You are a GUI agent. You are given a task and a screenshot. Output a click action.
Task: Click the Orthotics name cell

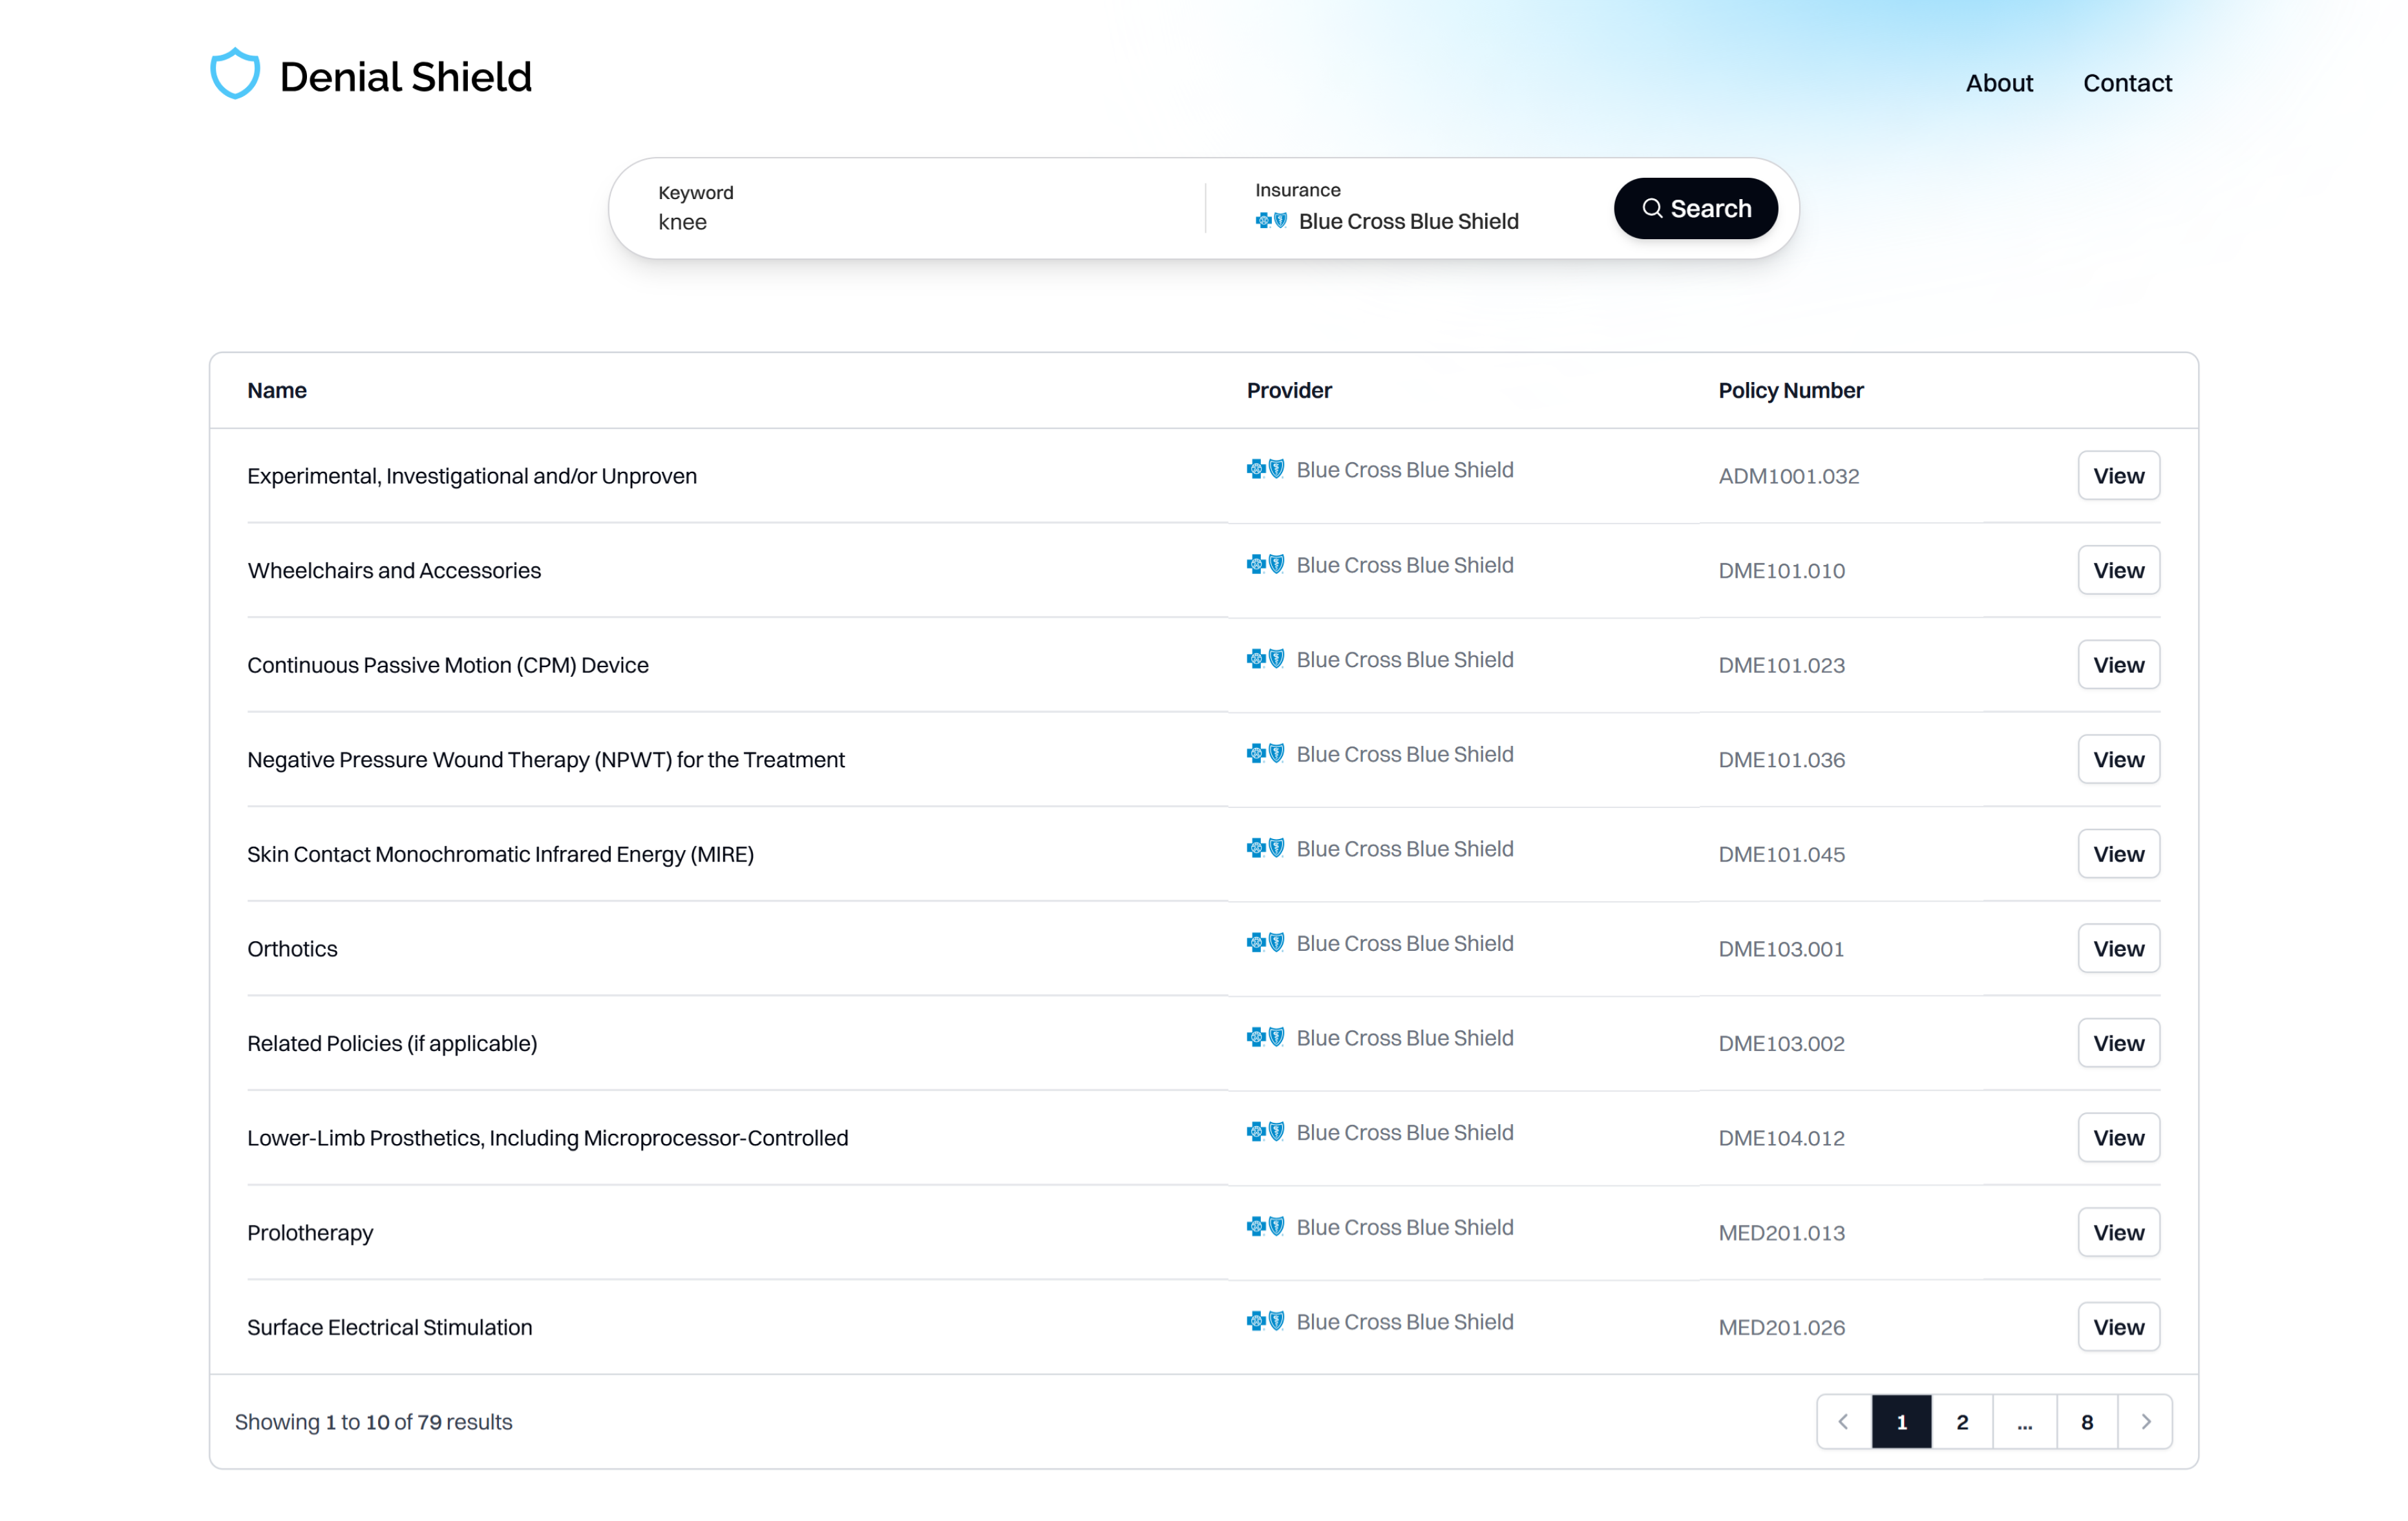292,948
